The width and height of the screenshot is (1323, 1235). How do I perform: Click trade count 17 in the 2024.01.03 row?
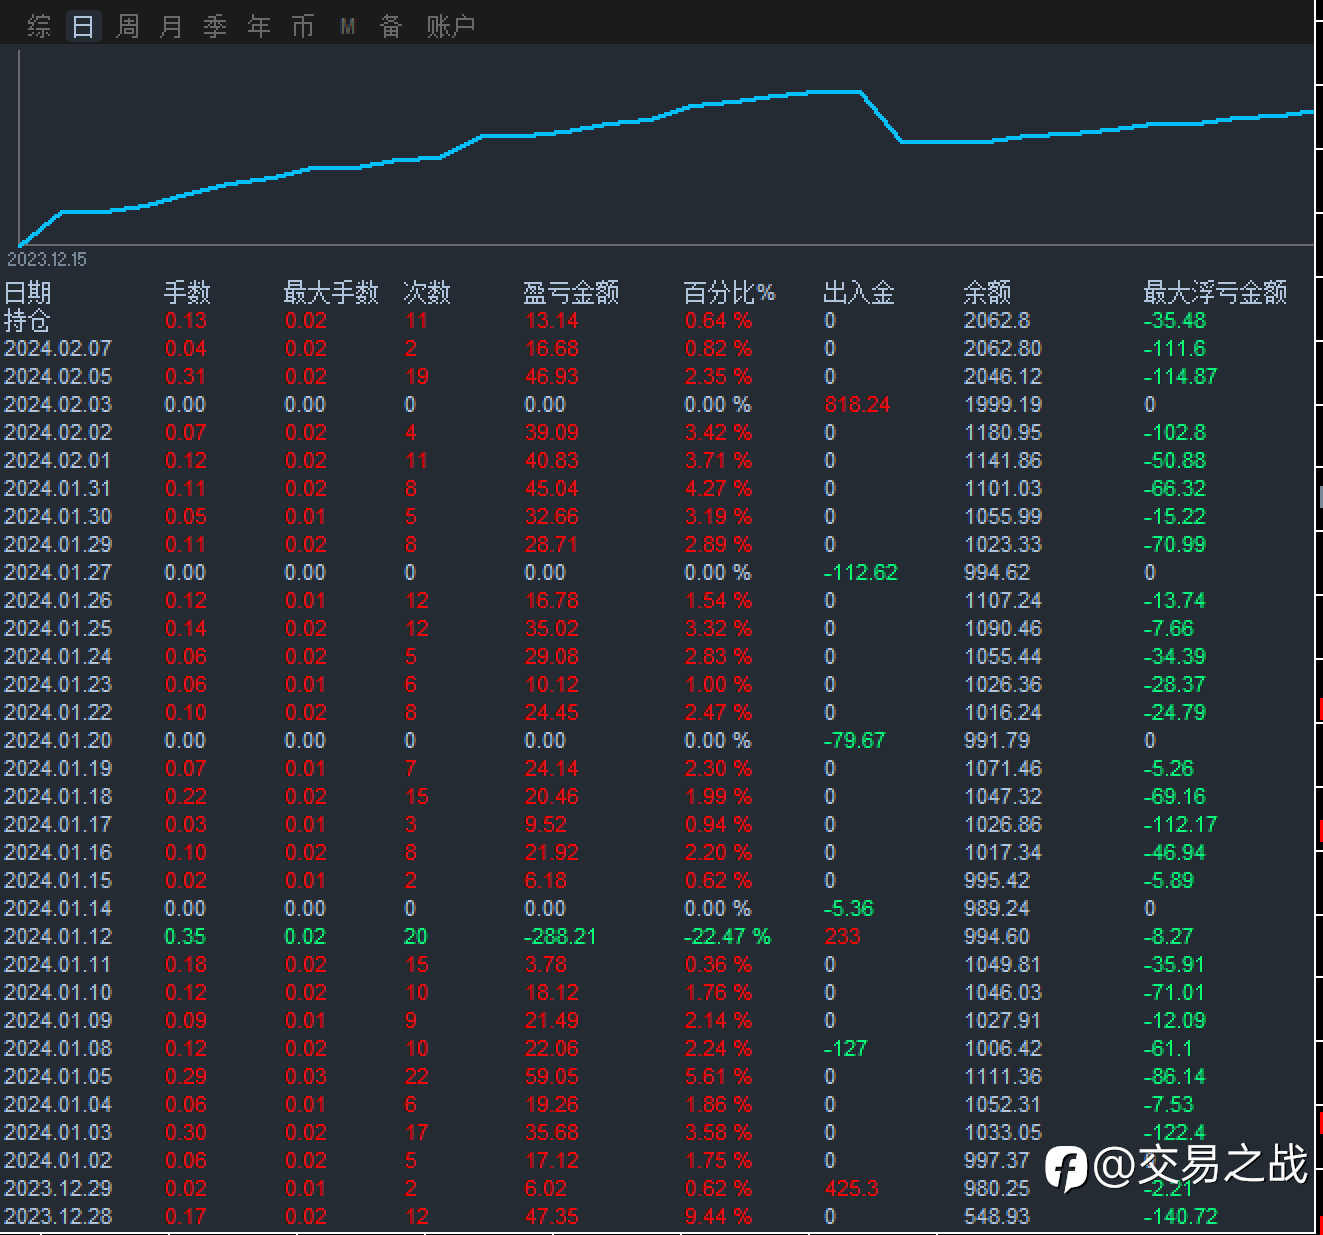pos(416,1132)
